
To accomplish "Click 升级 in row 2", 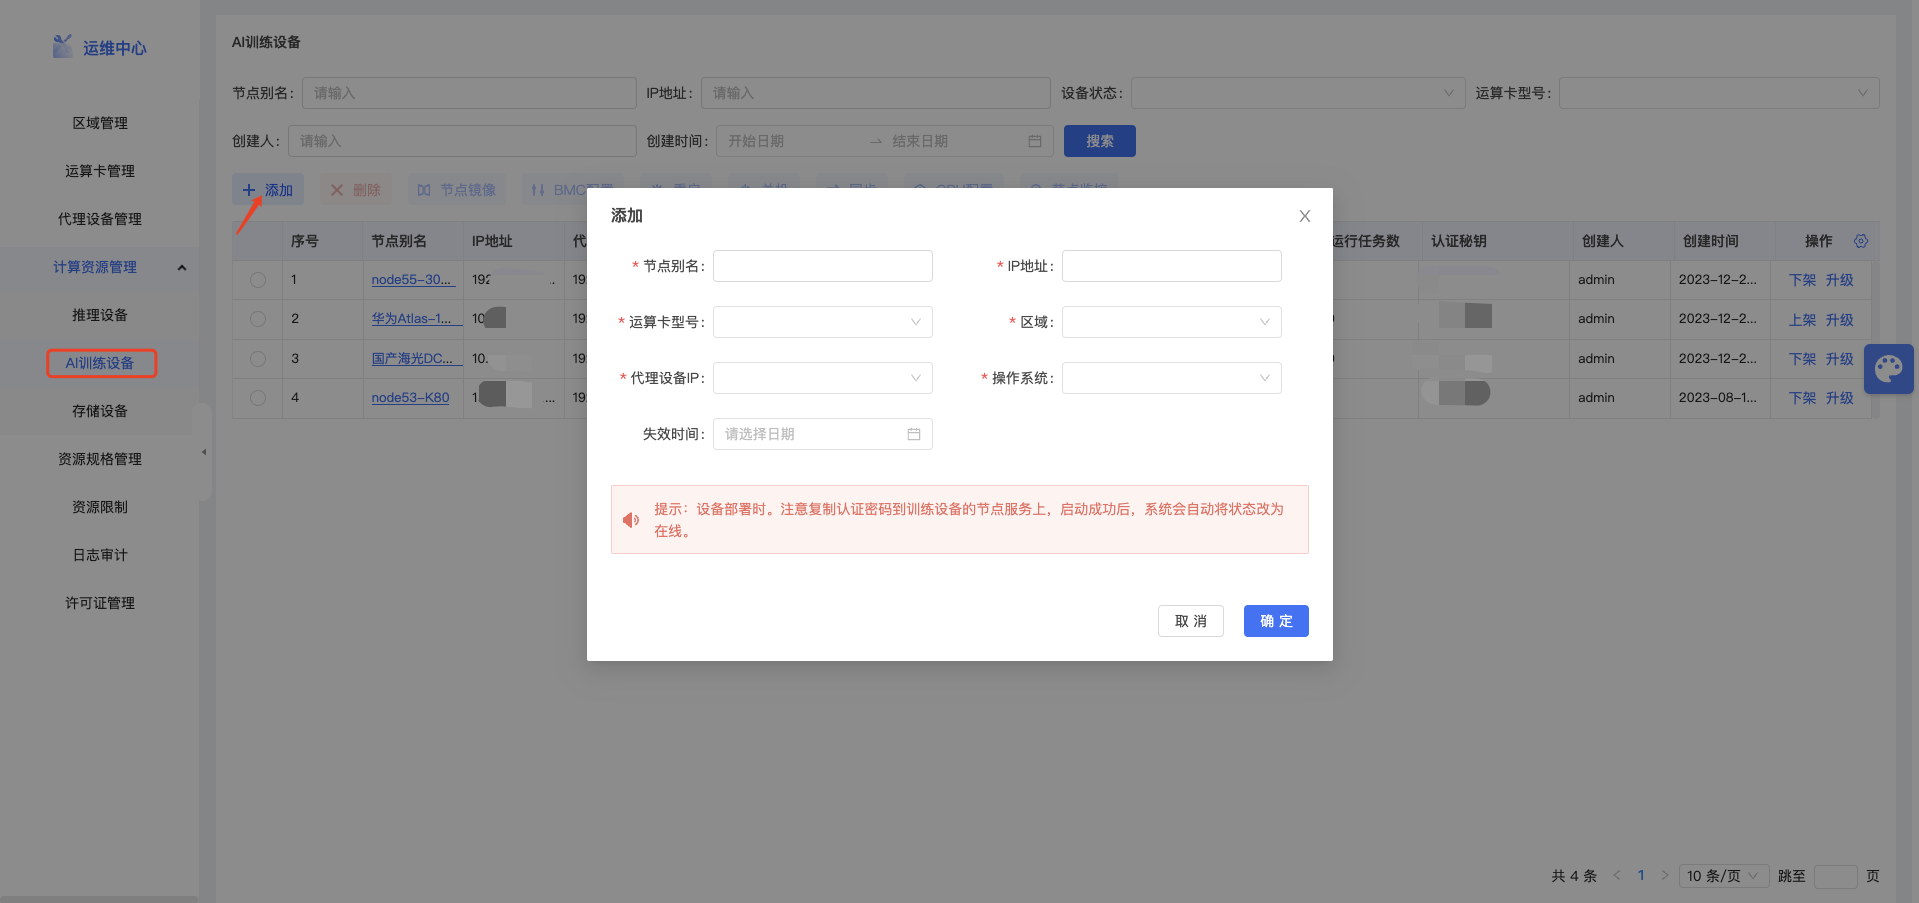I will [x=1839, y=320].
